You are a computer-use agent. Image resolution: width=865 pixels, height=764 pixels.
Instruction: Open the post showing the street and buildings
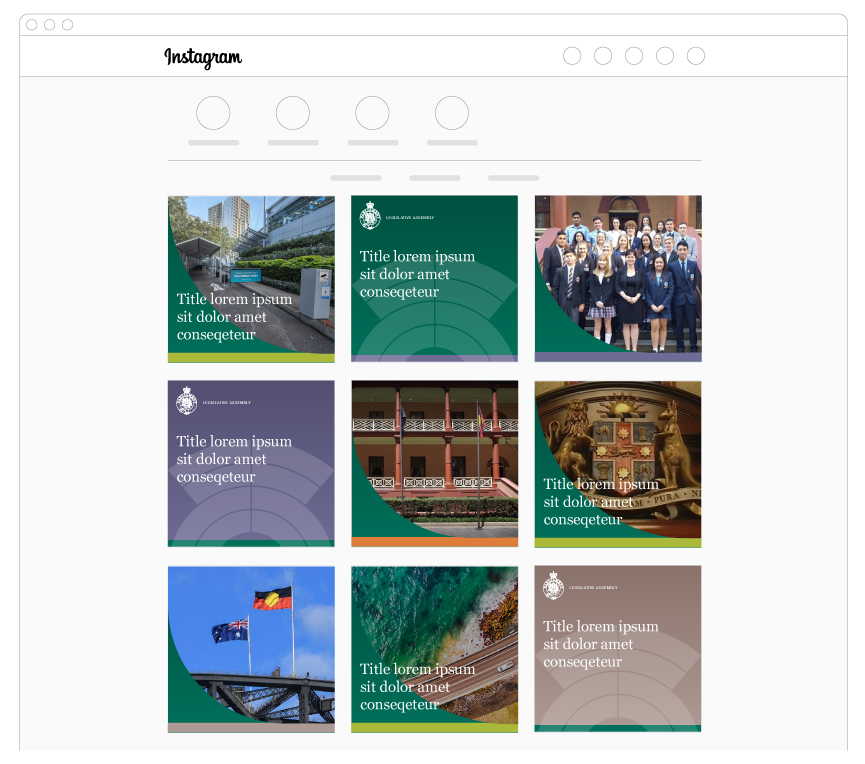tap(251, 279)
